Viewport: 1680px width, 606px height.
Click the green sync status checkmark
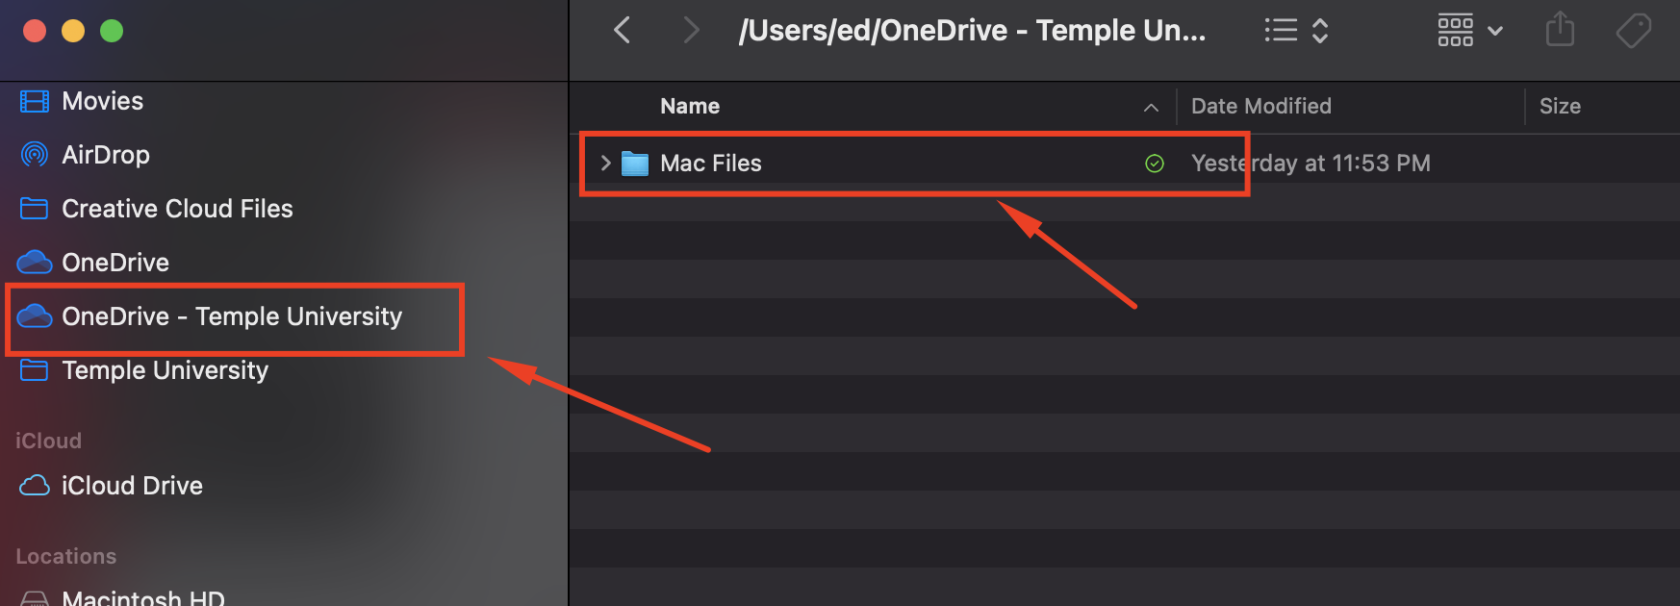[1154, 163]
